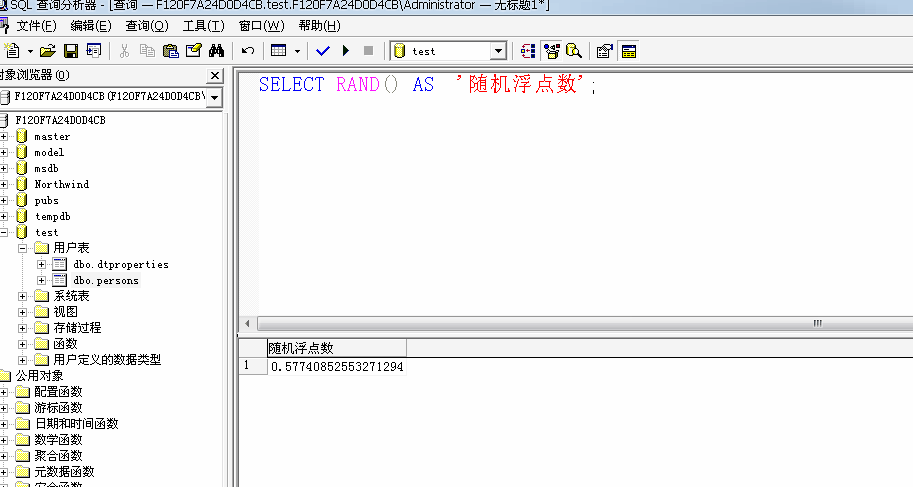Open the 查询(Q) menu
913x487 pixels.
[x=147, y=26]
